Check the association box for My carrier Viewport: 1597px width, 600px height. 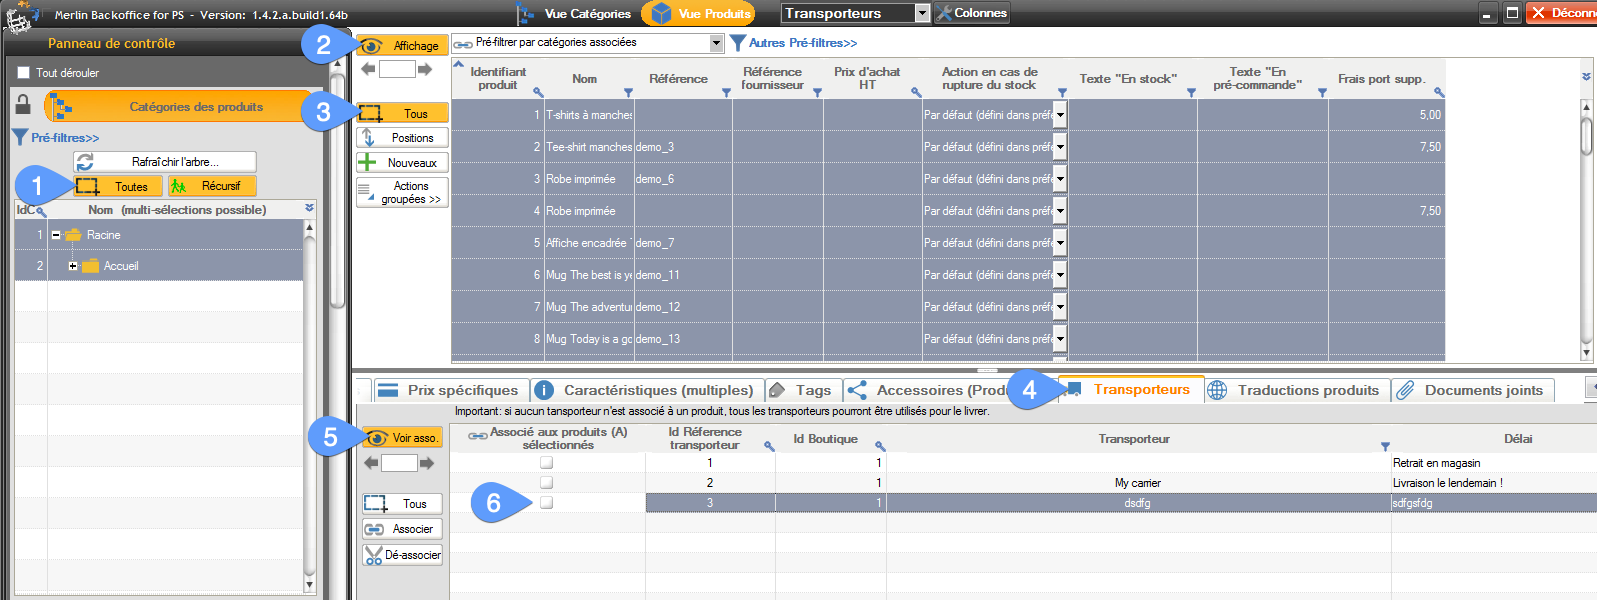[x=547, y=483]
